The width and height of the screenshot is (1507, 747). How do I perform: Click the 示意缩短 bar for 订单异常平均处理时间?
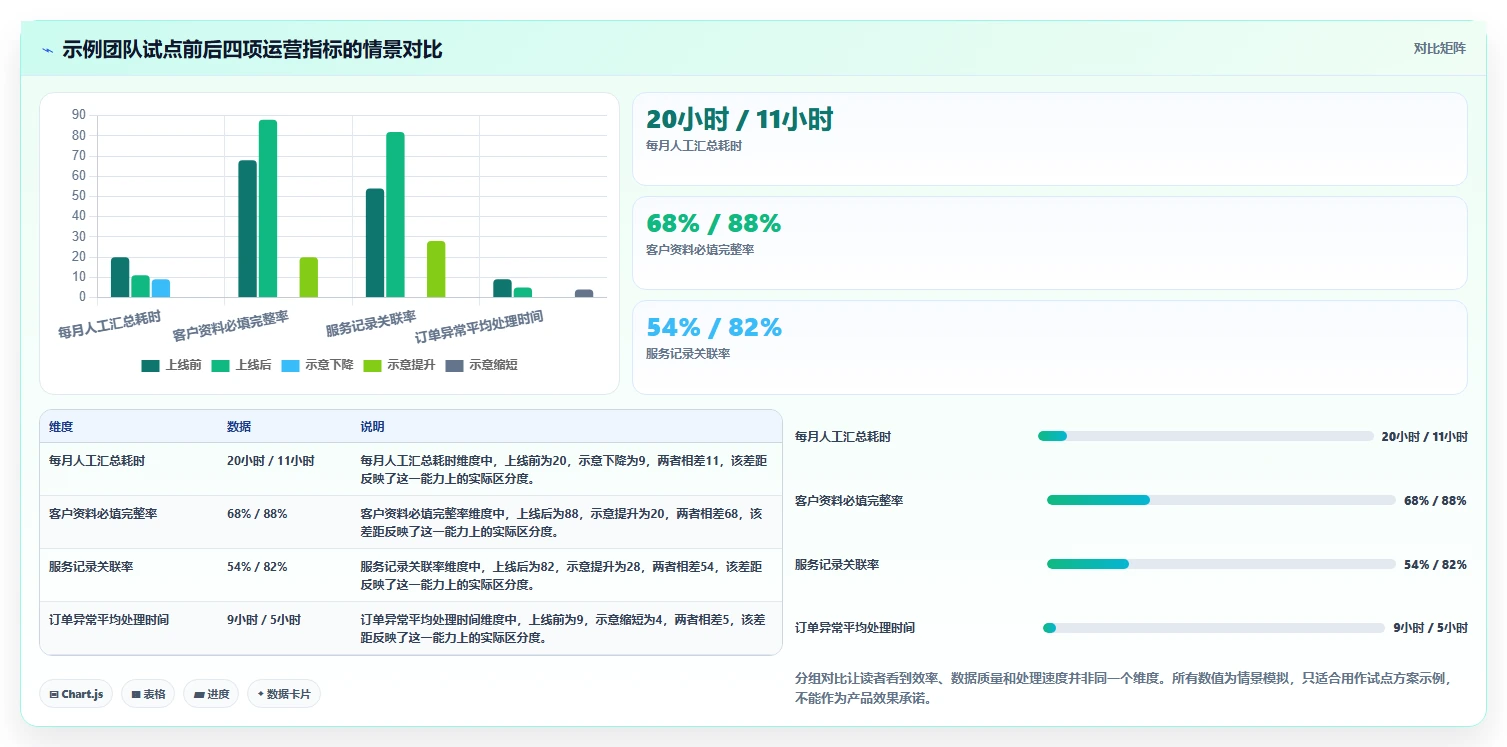(x=584, y=293)
